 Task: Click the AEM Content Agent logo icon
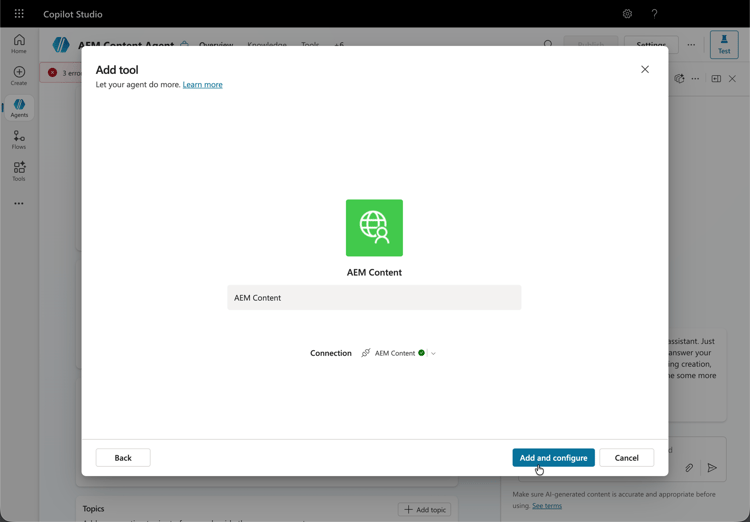click(x=61, y=44)
